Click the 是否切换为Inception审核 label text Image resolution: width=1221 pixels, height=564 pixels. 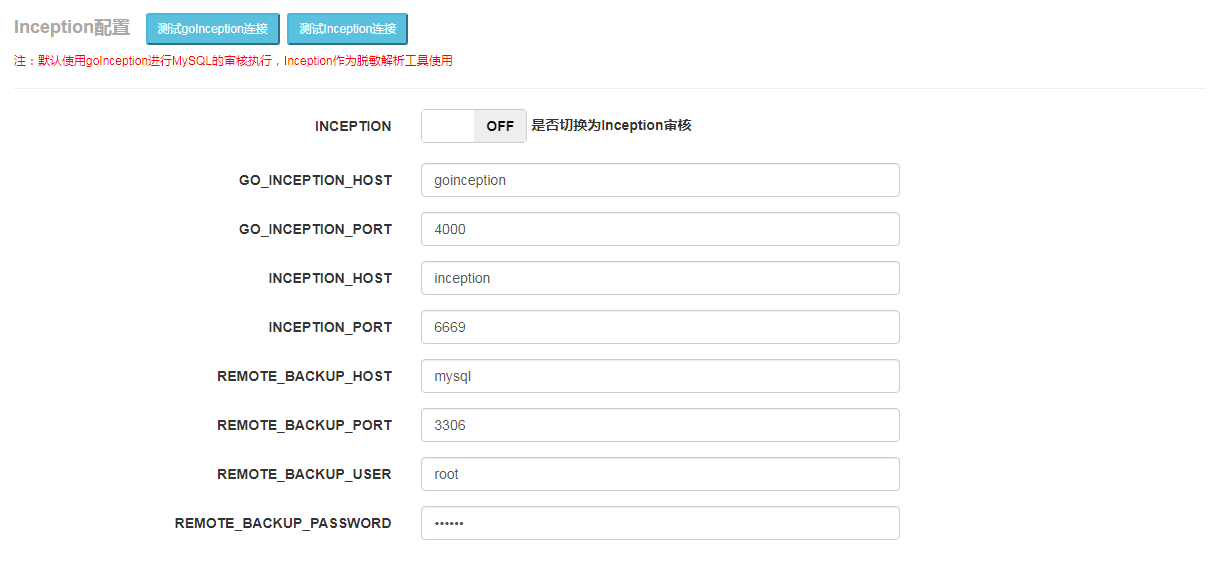point(611,126)
